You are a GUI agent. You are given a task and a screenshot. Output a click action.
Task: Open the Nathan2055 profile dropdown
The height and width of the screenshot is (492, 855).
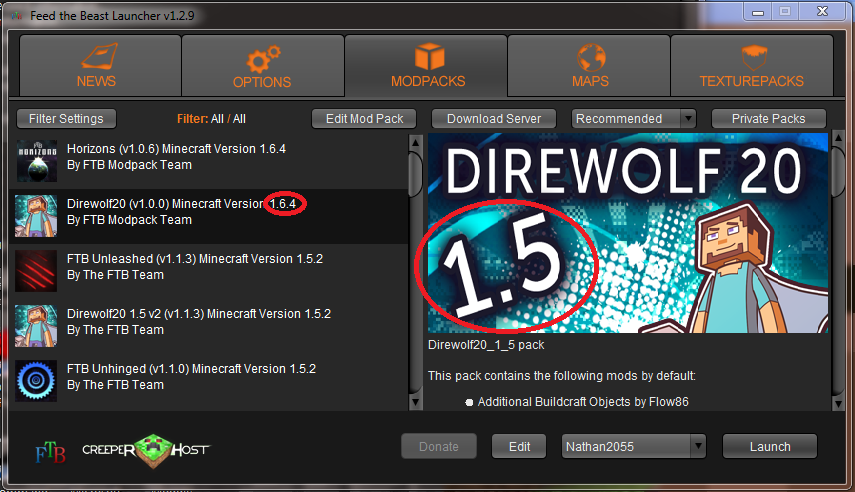pyautogui.click(x=634, y=446)
